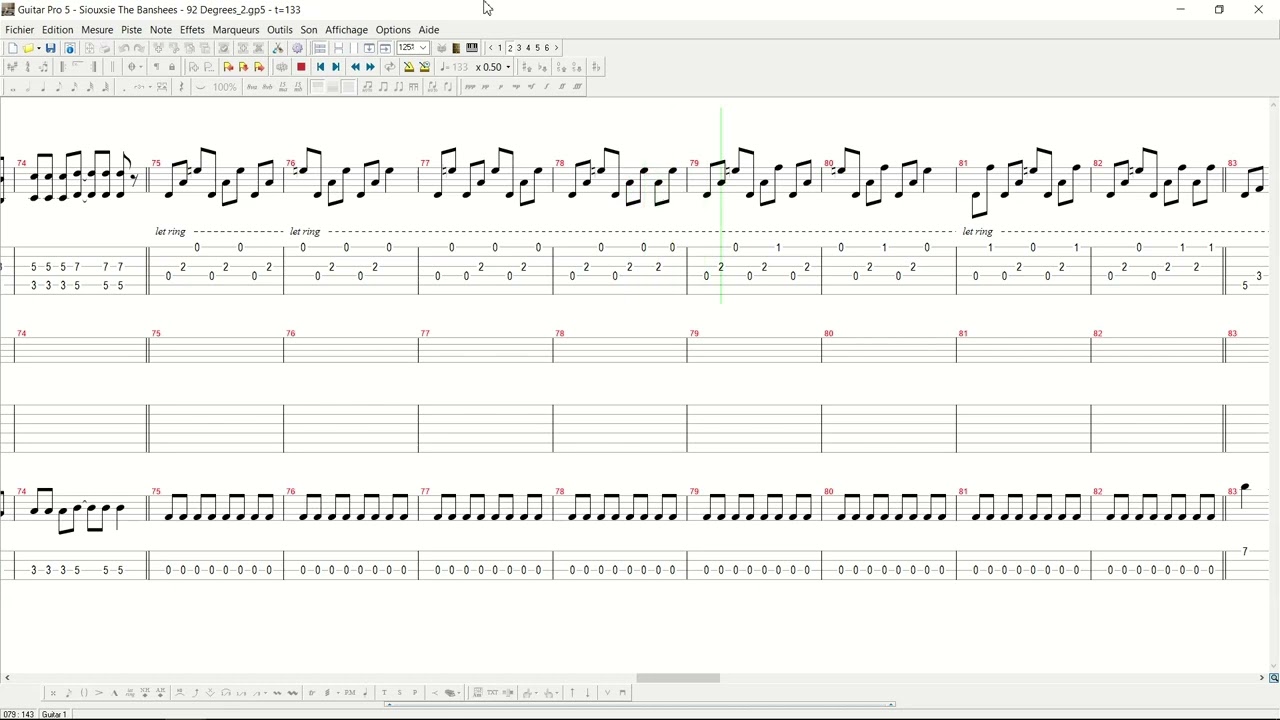Click the New file icon
This screenshot has height=720, width=1280.
pos(12,48)
